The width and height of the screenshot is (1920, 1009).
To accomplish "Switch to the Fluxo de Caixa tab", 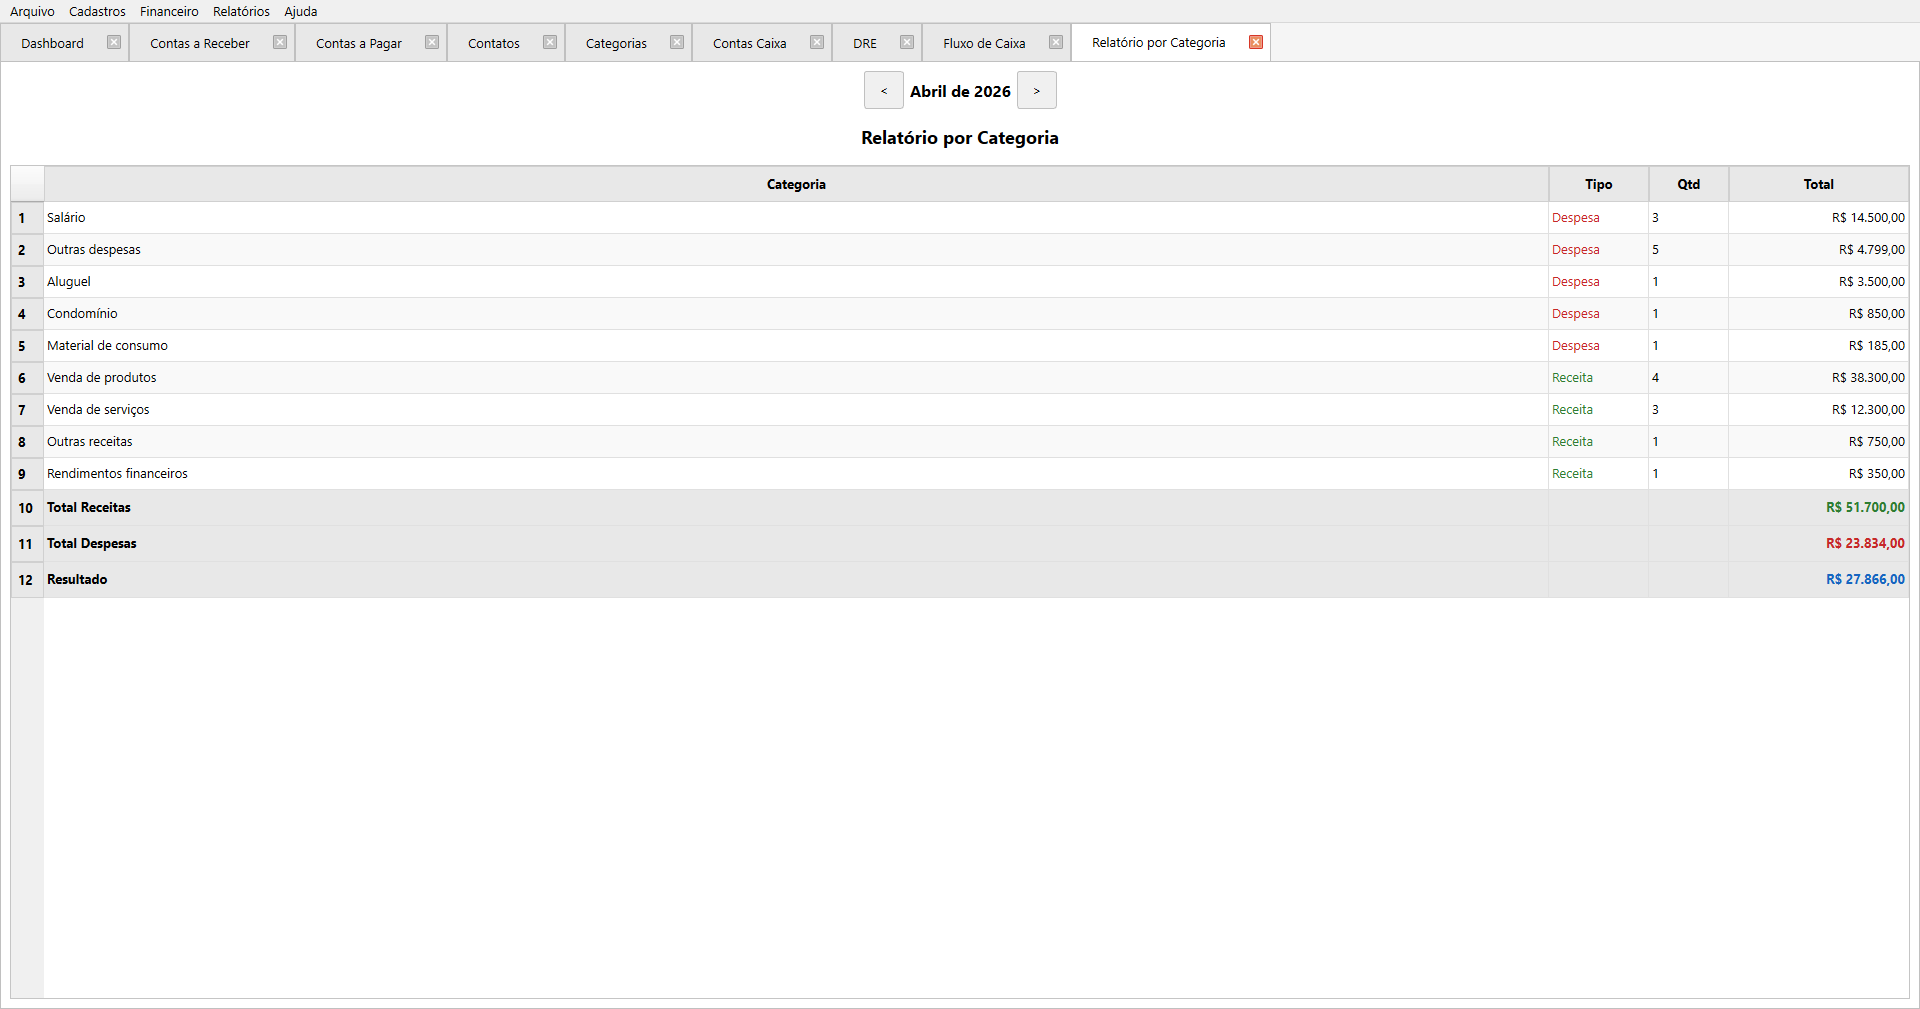I will point(984,44).
